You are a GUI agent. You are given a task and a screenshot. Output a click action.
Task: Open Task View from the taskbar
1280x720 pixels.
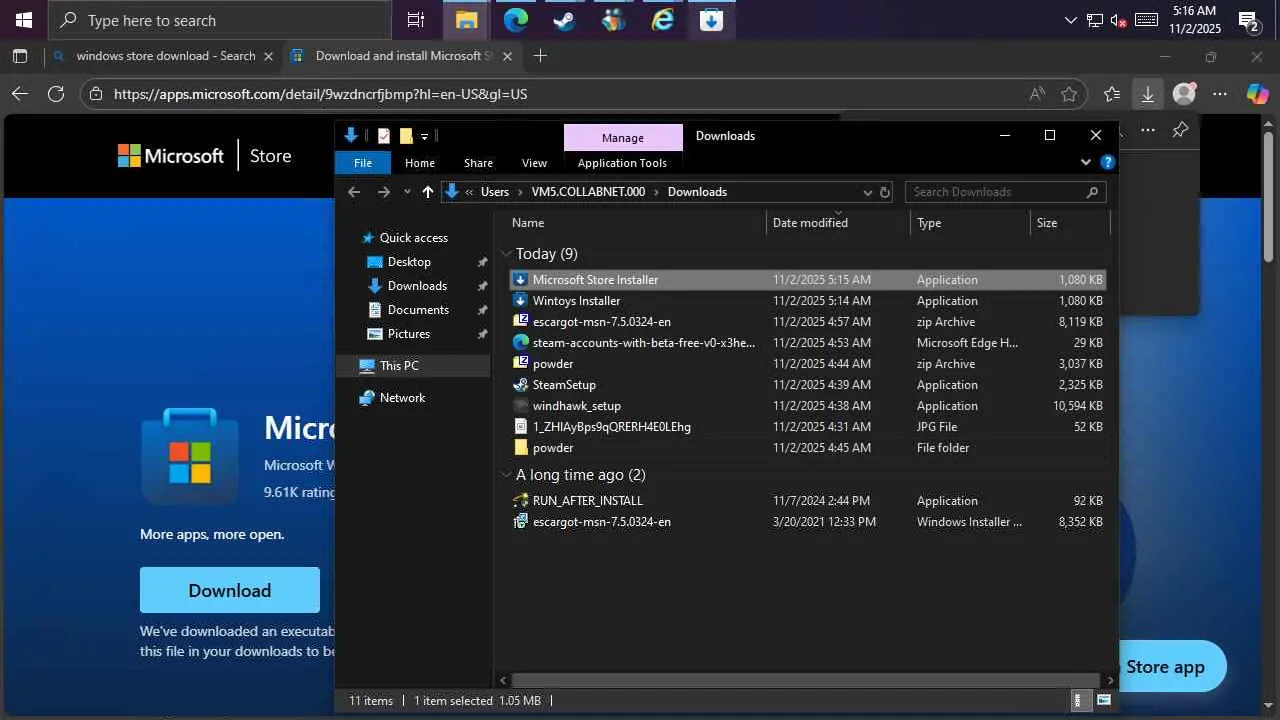pos(415,20)
